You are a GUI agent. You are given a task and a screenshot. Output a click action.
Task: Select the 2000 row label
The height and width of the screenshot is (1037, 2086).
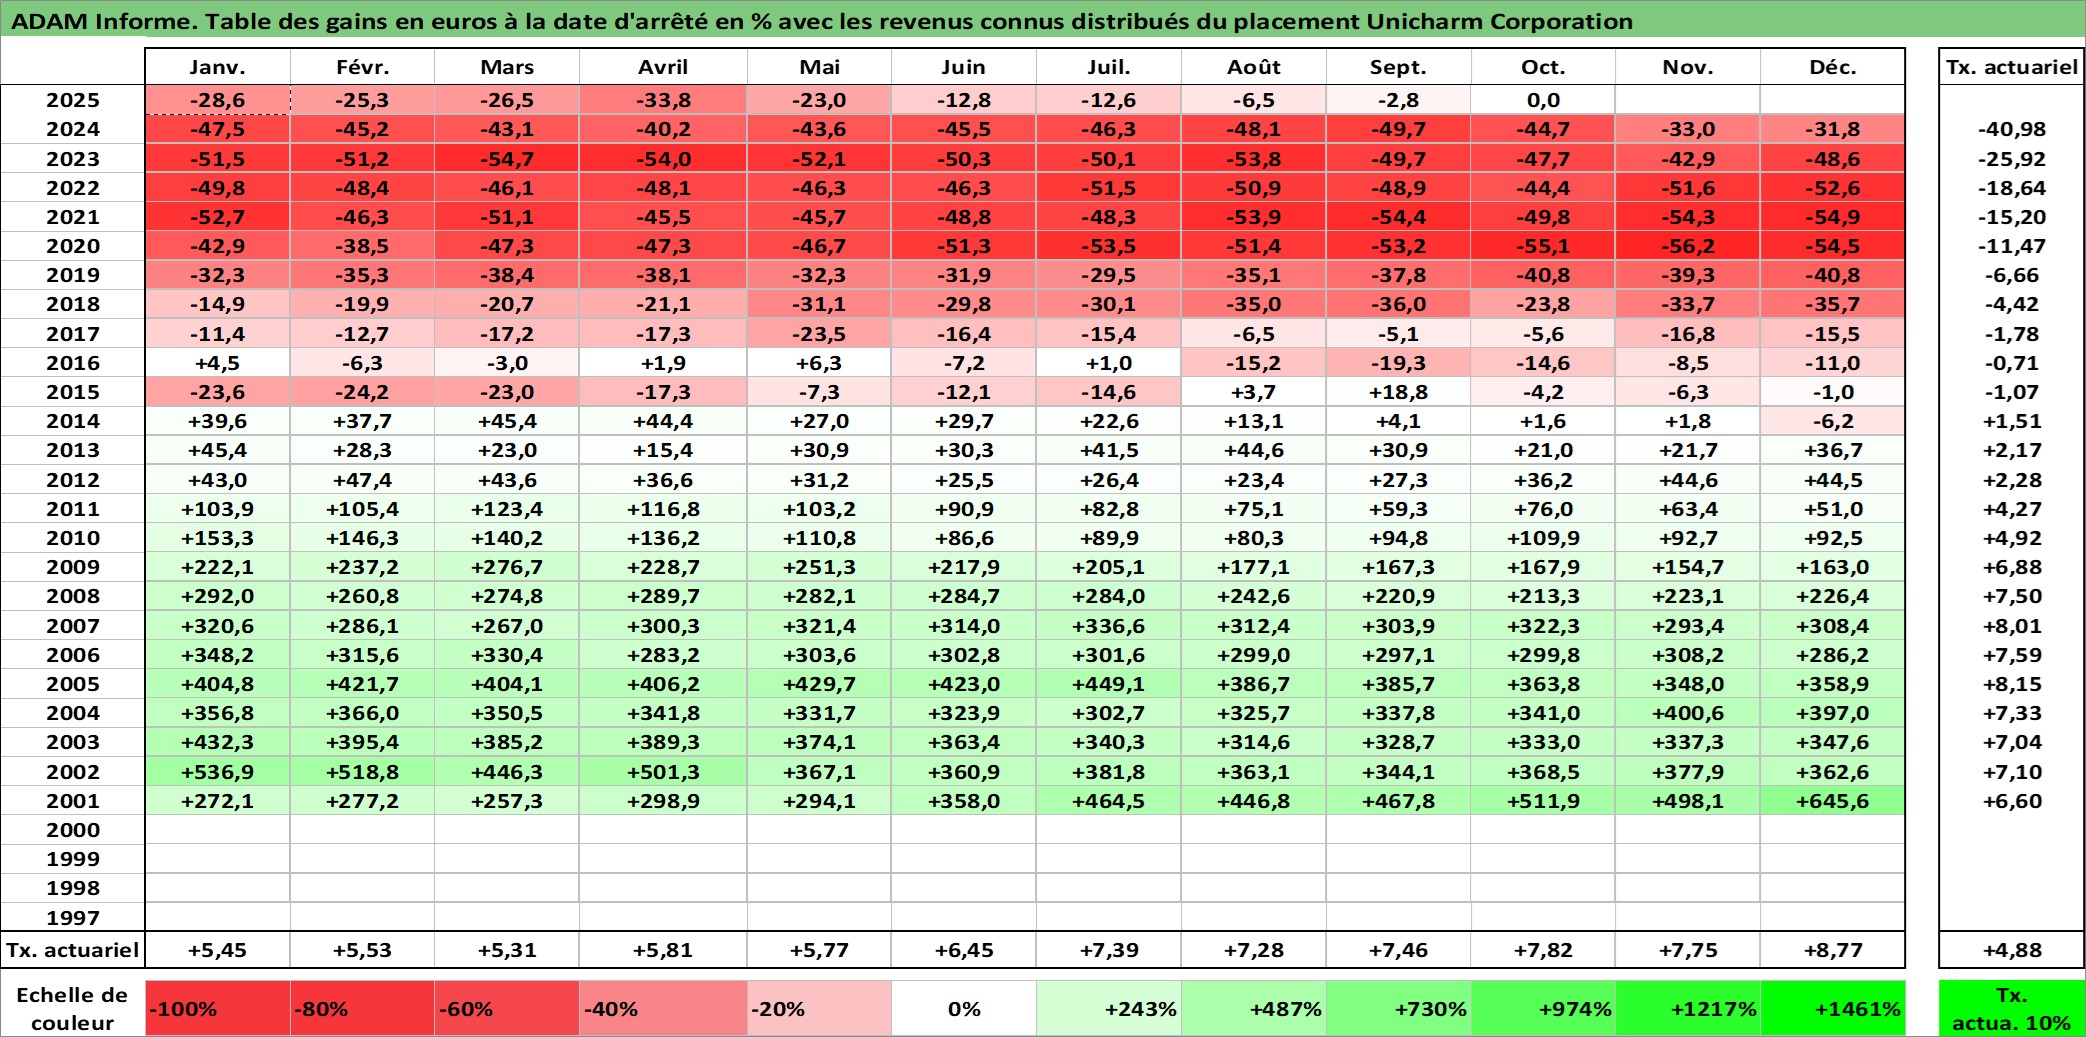(73, 830)
